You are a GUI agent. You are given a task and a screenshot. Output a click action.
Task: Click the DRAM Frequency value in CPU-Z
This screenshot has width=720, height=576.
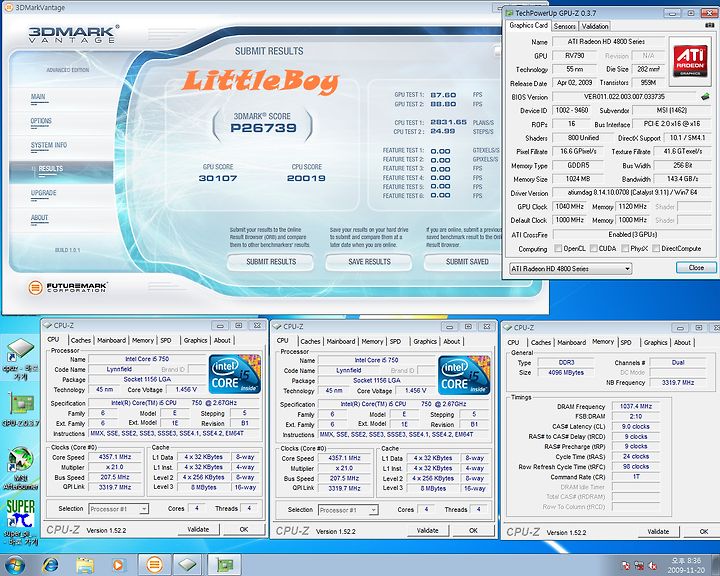pos(636,406)
